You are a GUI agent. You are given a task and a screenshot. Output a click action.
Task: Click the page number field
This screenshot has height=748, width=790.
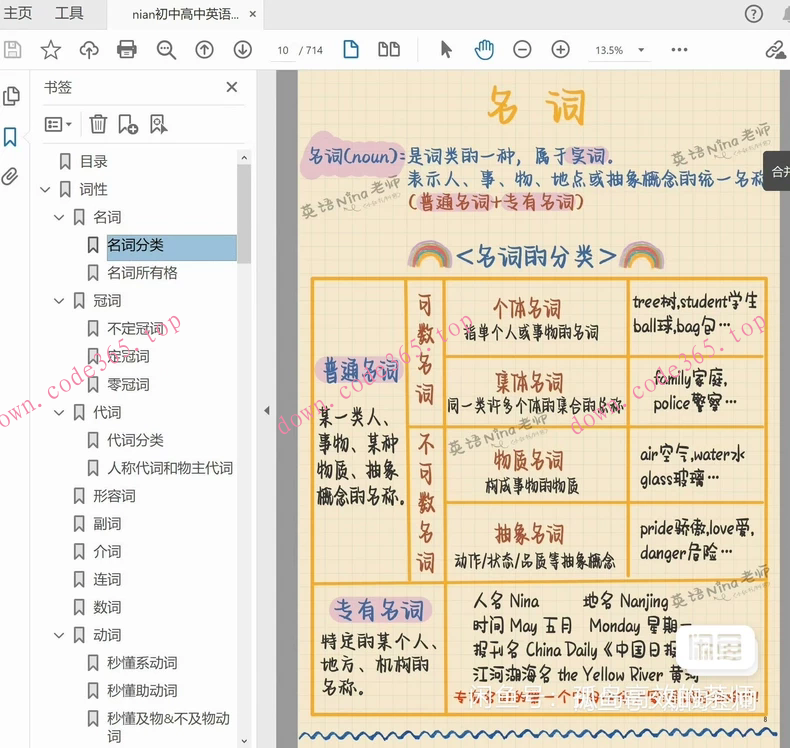pyautogui.click(x=283, y=50)
